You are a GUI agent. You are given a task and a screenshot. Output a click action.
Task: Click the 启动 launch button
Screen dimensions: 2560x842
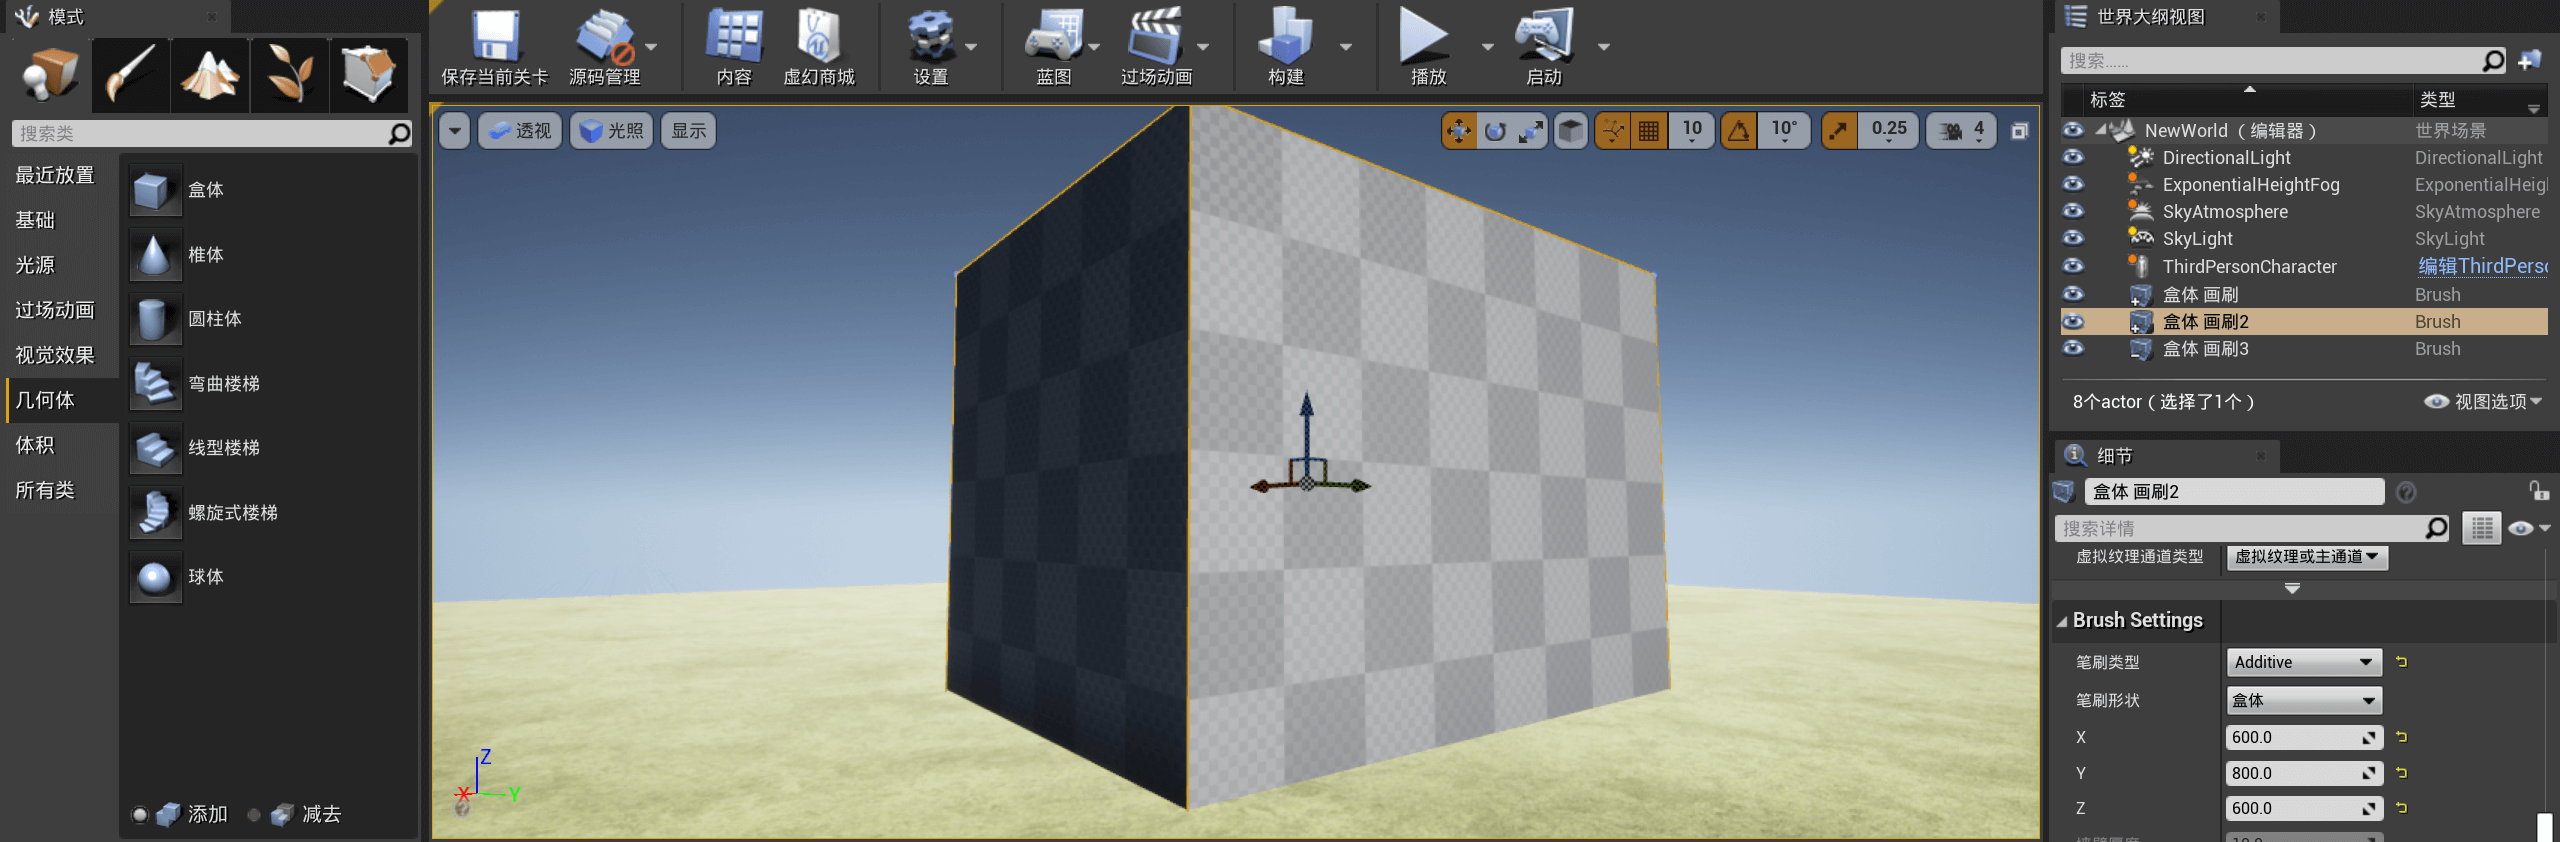click(x=1544, y=46)
